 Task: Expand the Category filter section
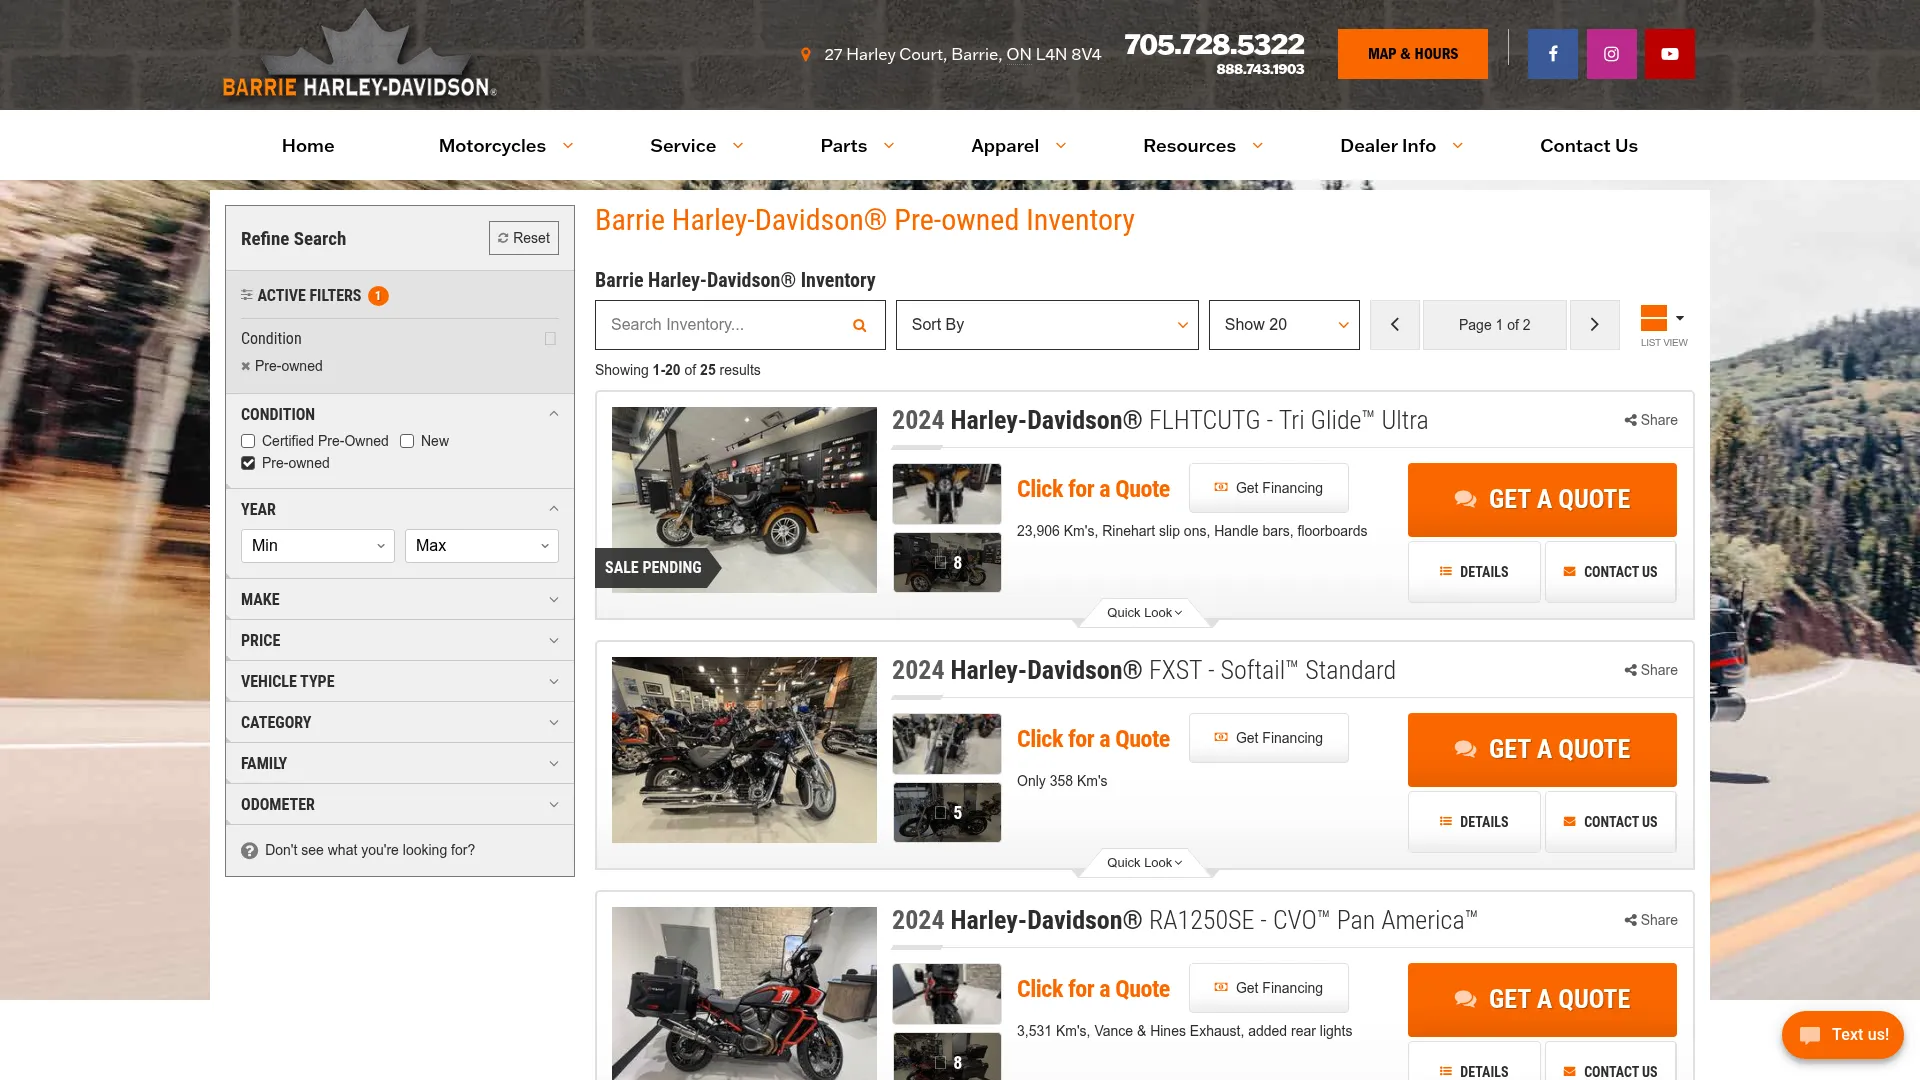click(400, 722)
